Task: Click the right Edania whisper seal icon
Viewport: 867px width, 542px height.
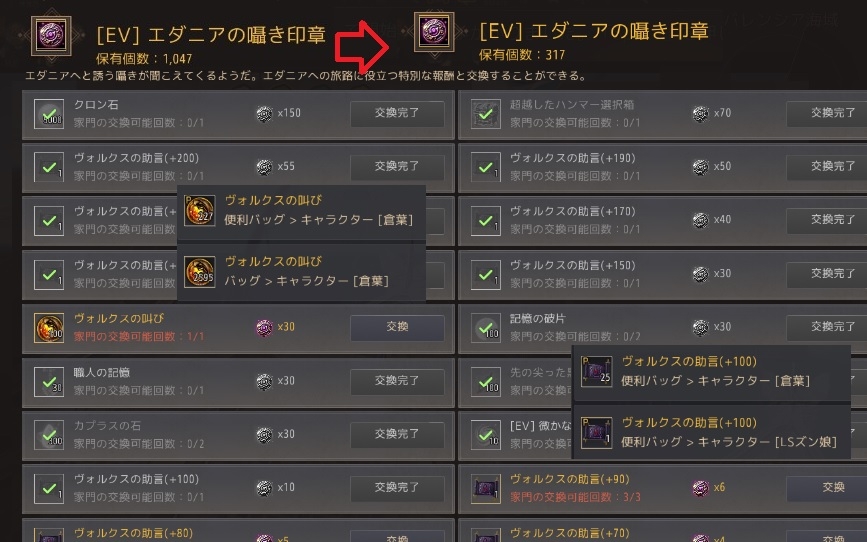Action: 434,32
